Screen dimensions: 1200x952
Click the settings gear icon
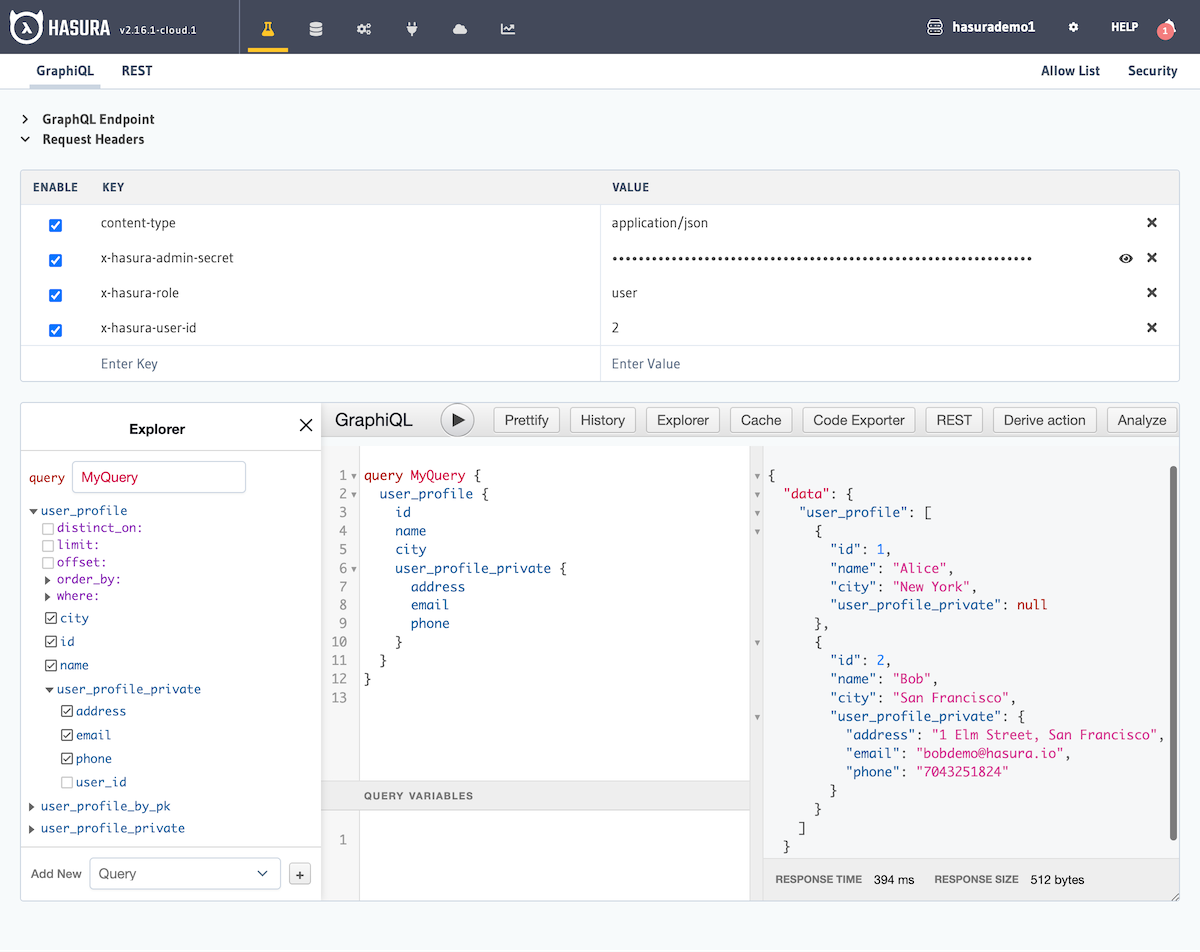(x=1073, y=28)
